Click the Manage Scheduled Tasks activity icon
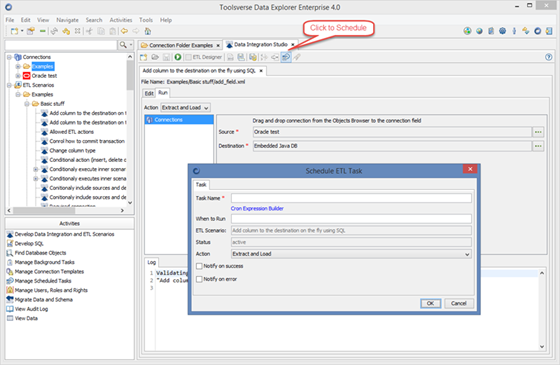Image resolution: width=560 pixels, height=365 pixels. tap(10, 281)
